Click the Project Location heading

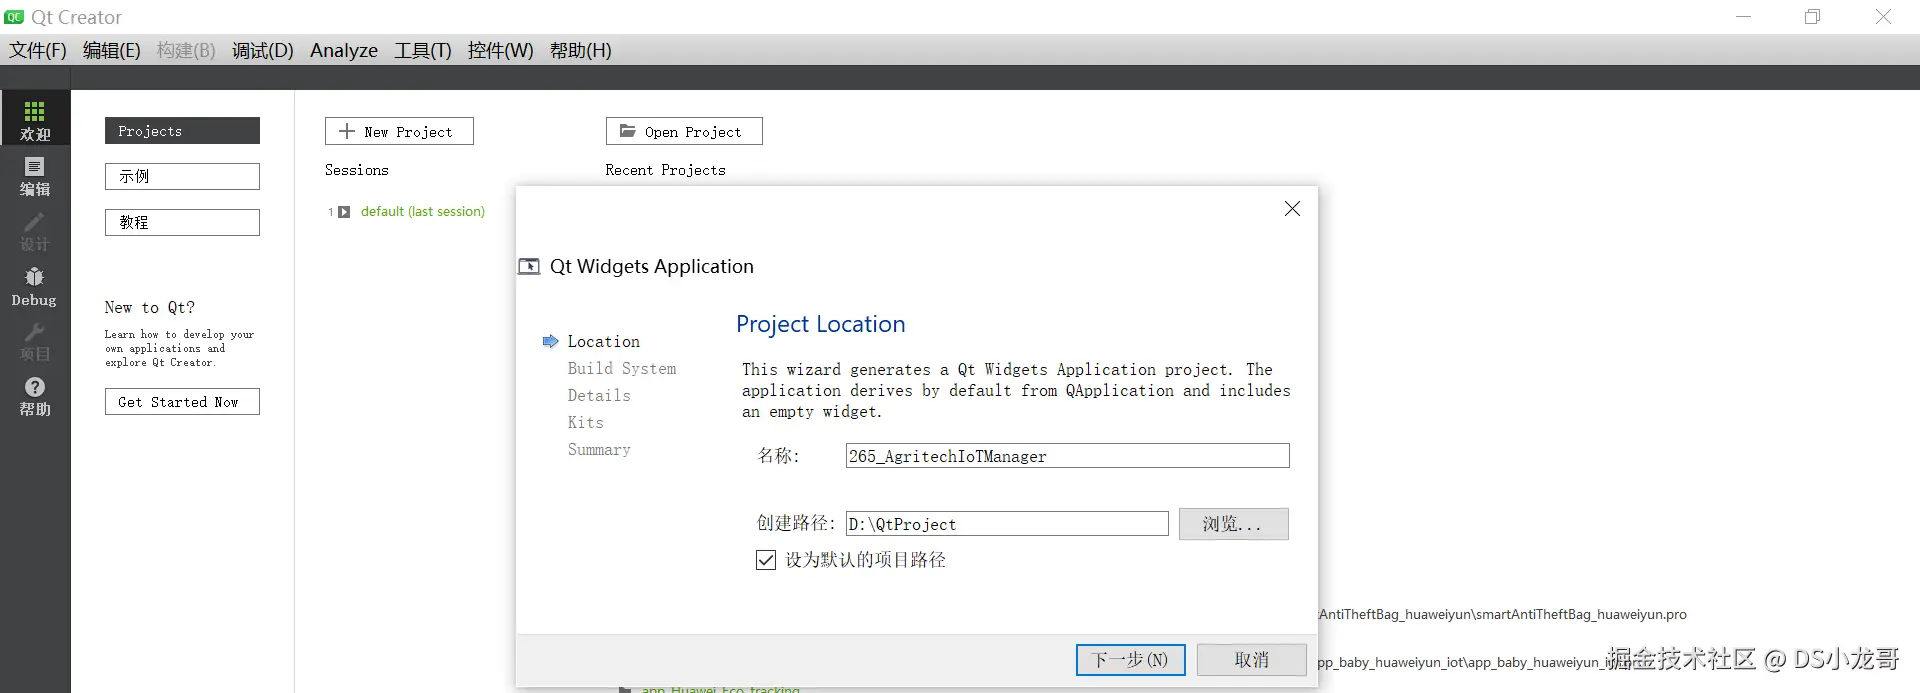(821, 324)
